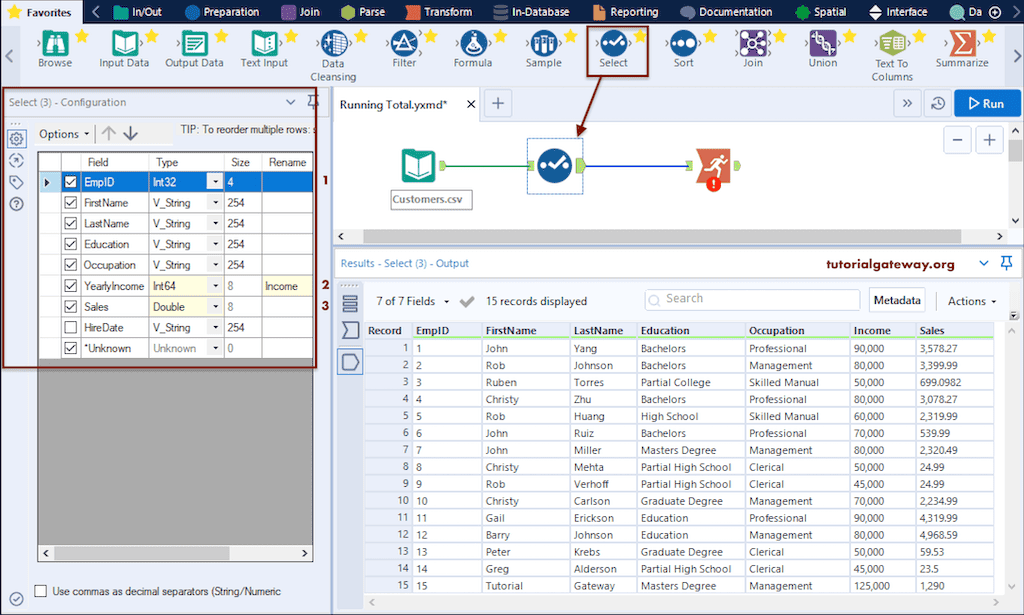The image size is (1024, 615).
Task: Enable 'Use commas as decimal separators'
Action: [x=40, y=591]
